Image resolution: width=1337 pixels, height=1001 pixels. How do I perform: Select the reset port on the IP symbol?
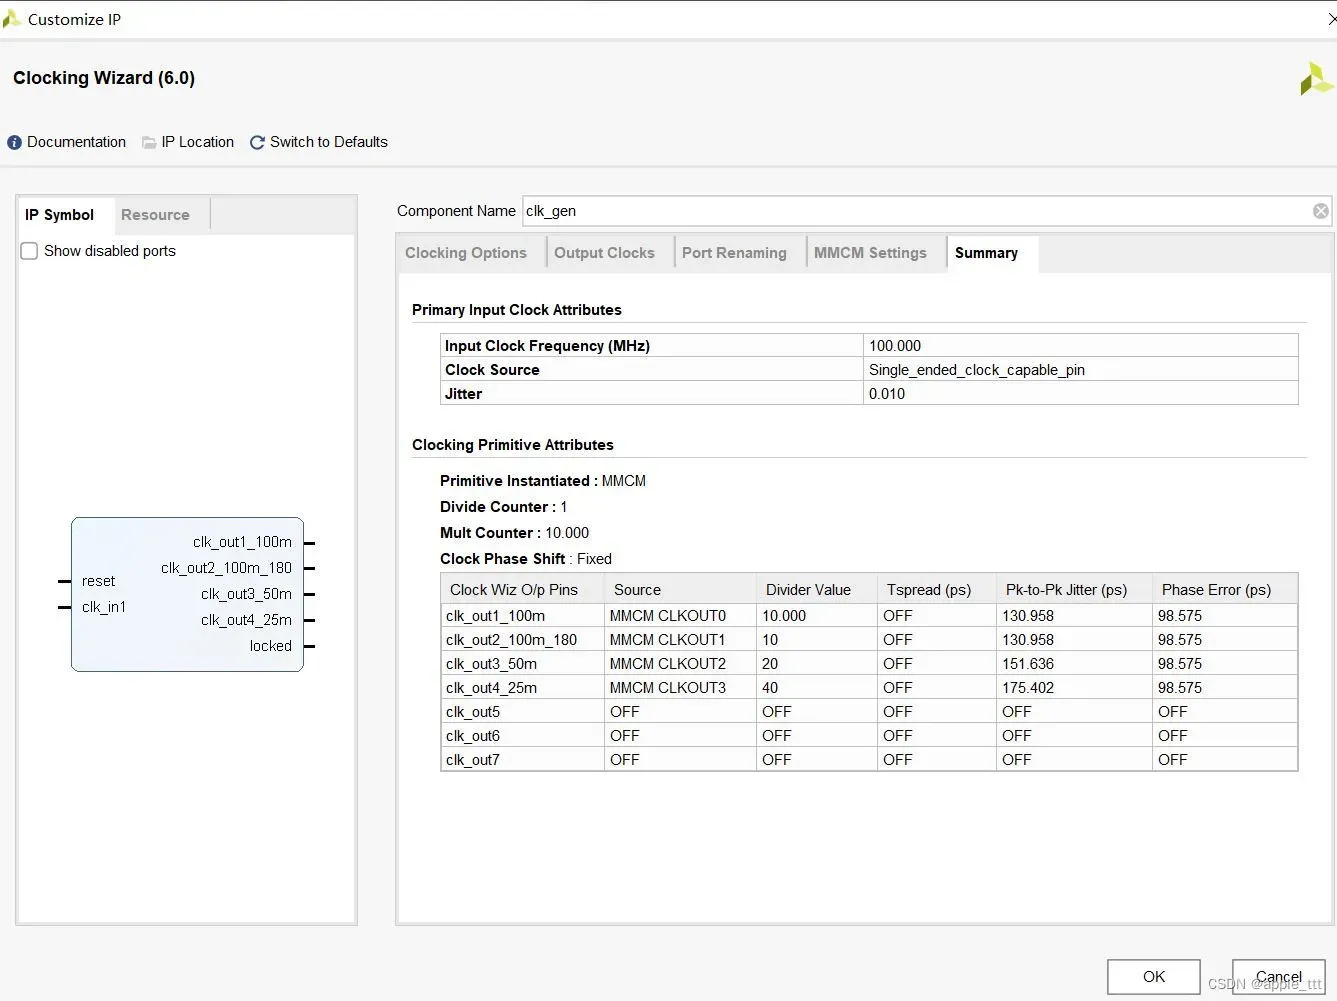tap(98, 581)
